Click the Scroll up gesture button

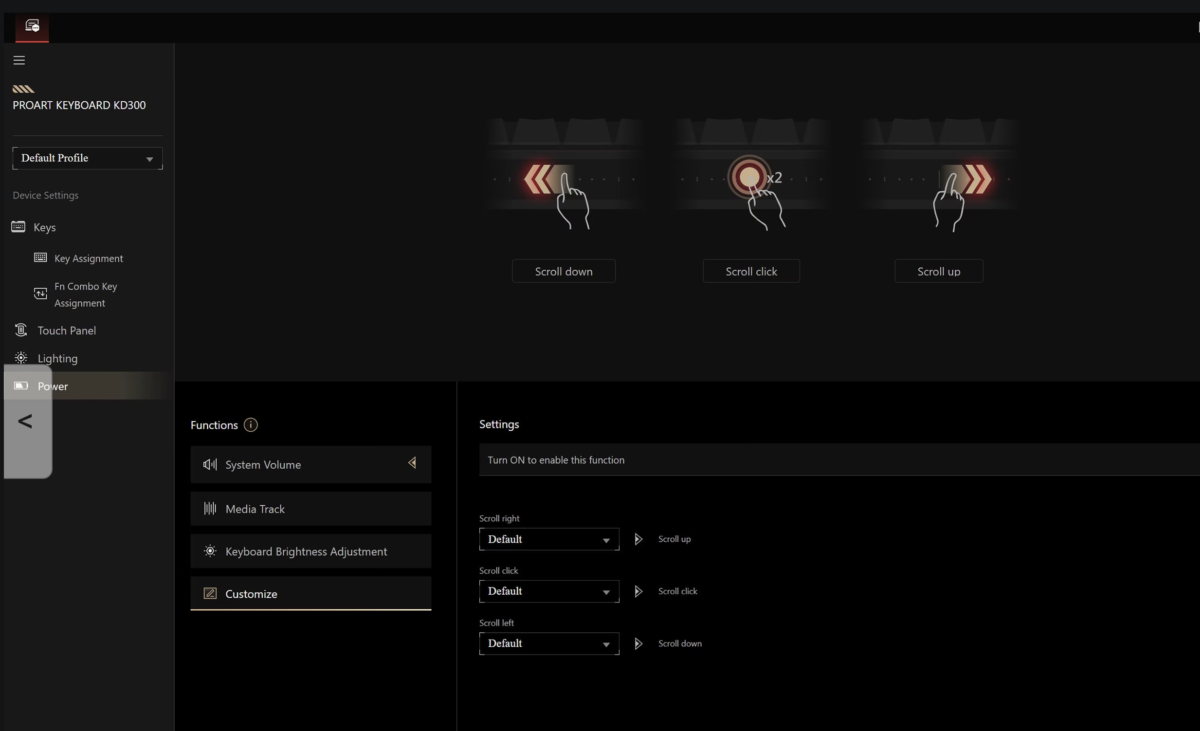point(939,271)
